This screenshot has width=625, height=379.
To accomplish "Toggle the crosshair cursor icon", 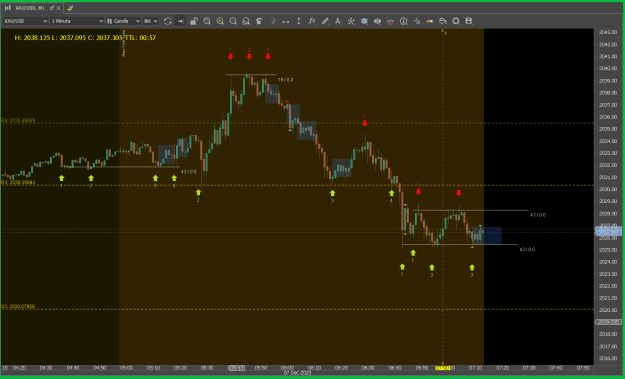I will click(x=417, y=21).
